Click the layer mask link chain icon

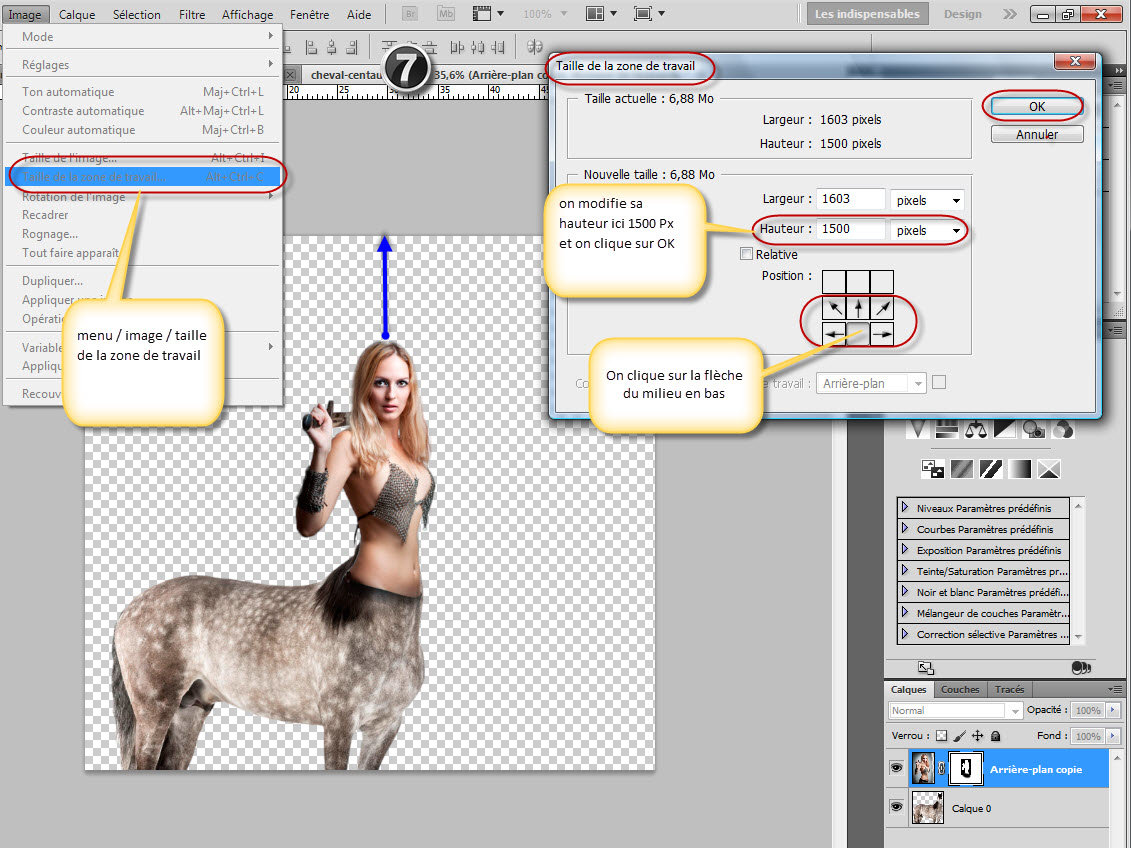tap(942, 769)
